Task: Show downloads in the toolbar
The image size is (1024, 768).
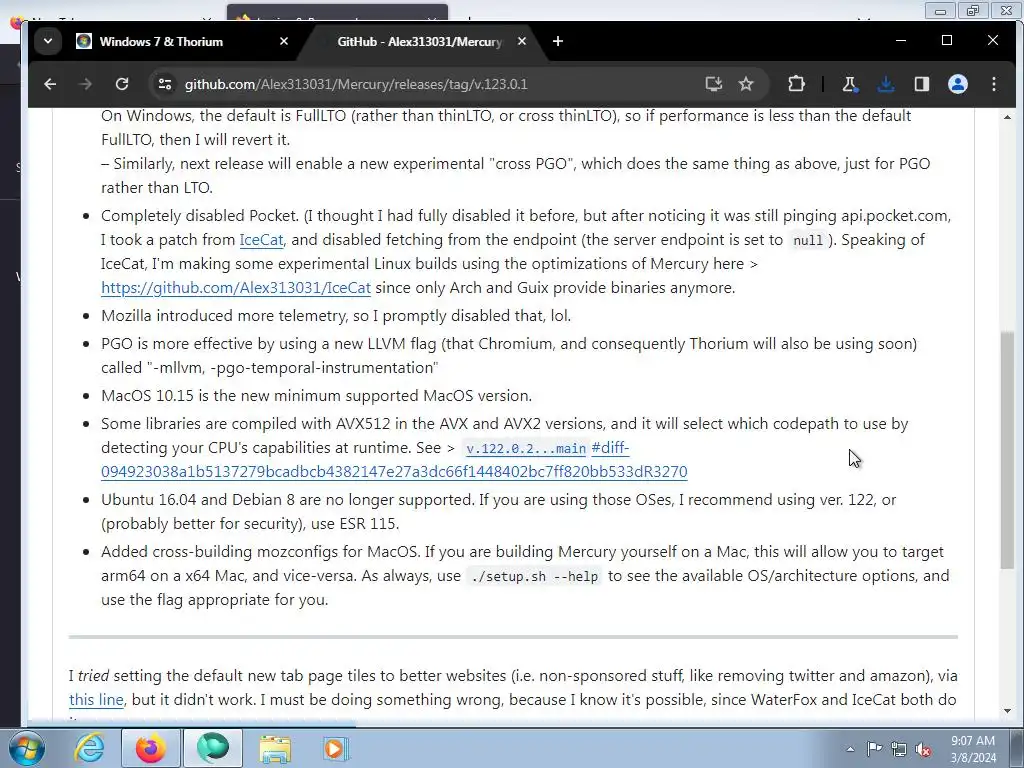Action: (886, 84)
